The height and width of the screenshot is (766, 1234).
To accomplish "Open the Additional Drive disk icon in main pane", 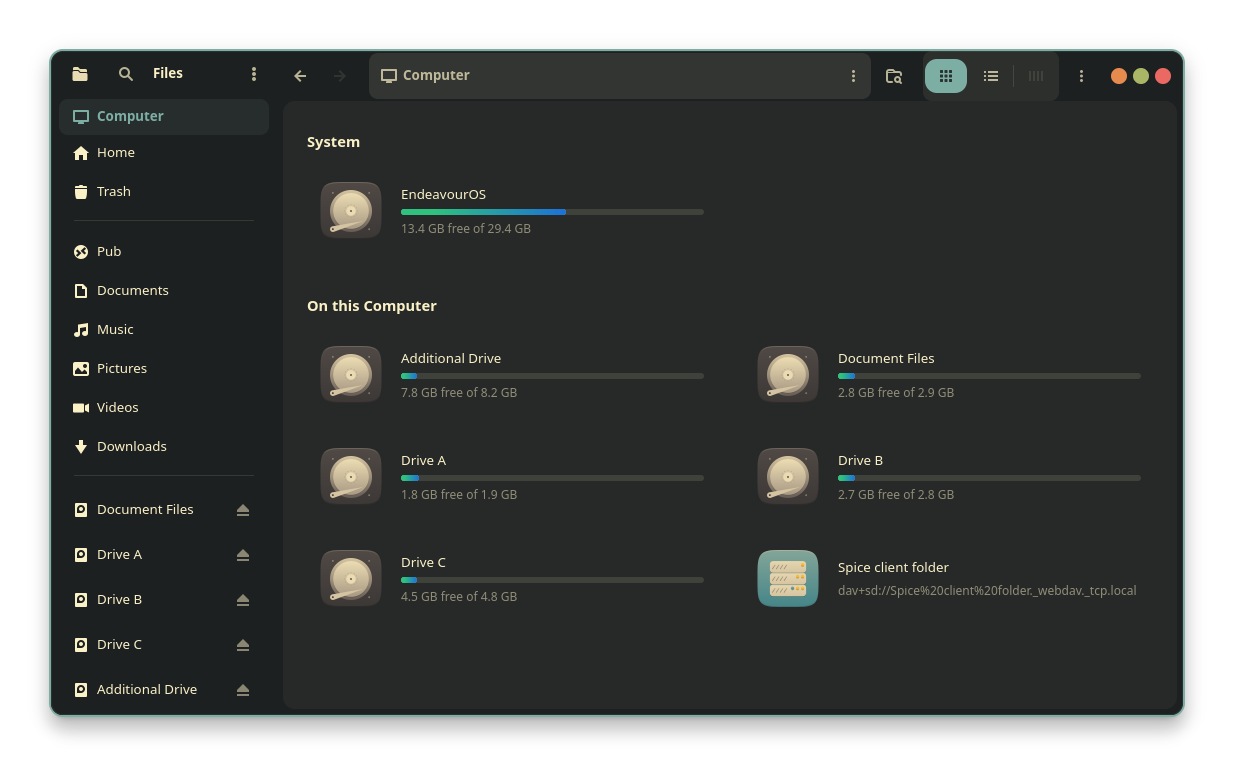I will coord(351,374).
